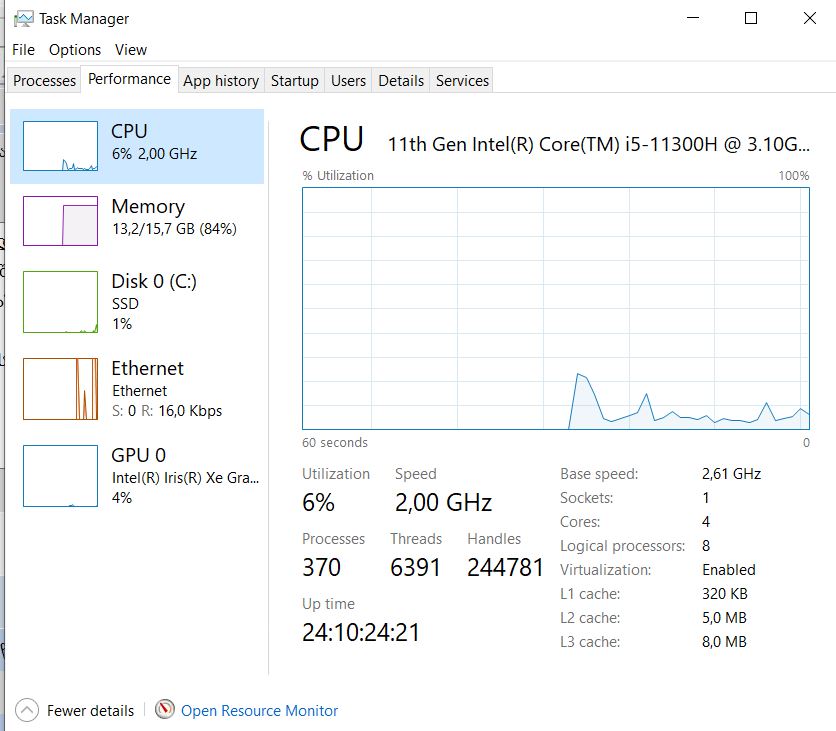The height and width of the screenshot is (731, 836).
Task: Switch to the App history tab
Action: click(221, 81)
